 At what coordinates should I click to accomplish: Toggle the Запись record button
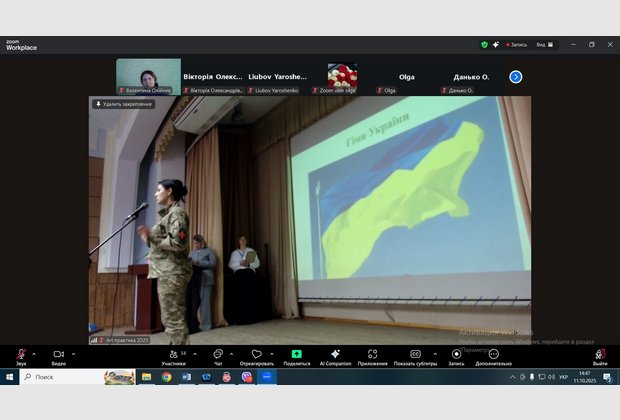[456, 354]
